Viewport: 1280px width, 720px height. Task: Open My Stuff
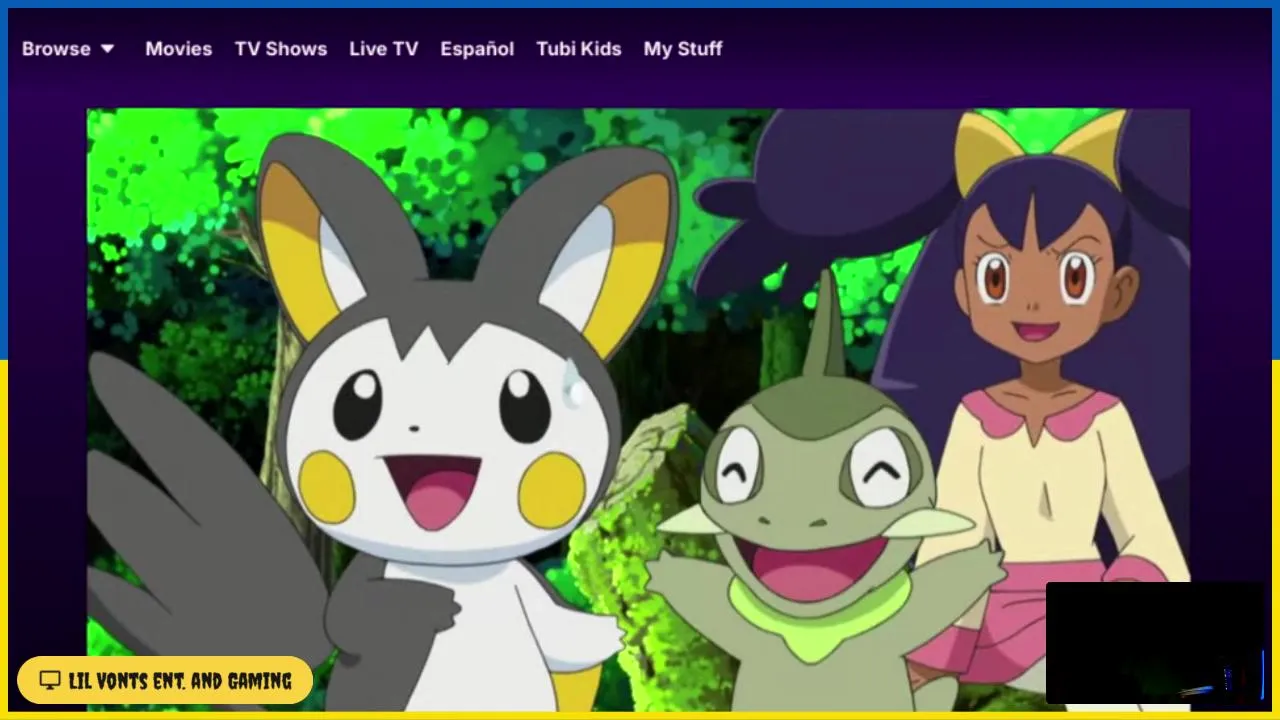click(x=683, y=48)
